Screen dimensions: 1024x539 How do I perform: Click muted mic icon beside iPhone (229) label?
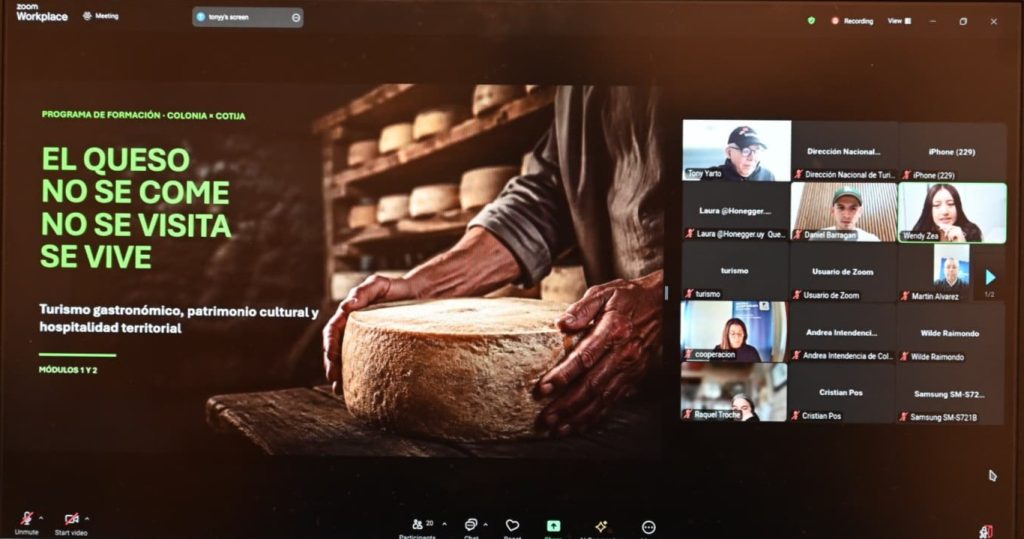pyautogui.click(x=906, y=175)
